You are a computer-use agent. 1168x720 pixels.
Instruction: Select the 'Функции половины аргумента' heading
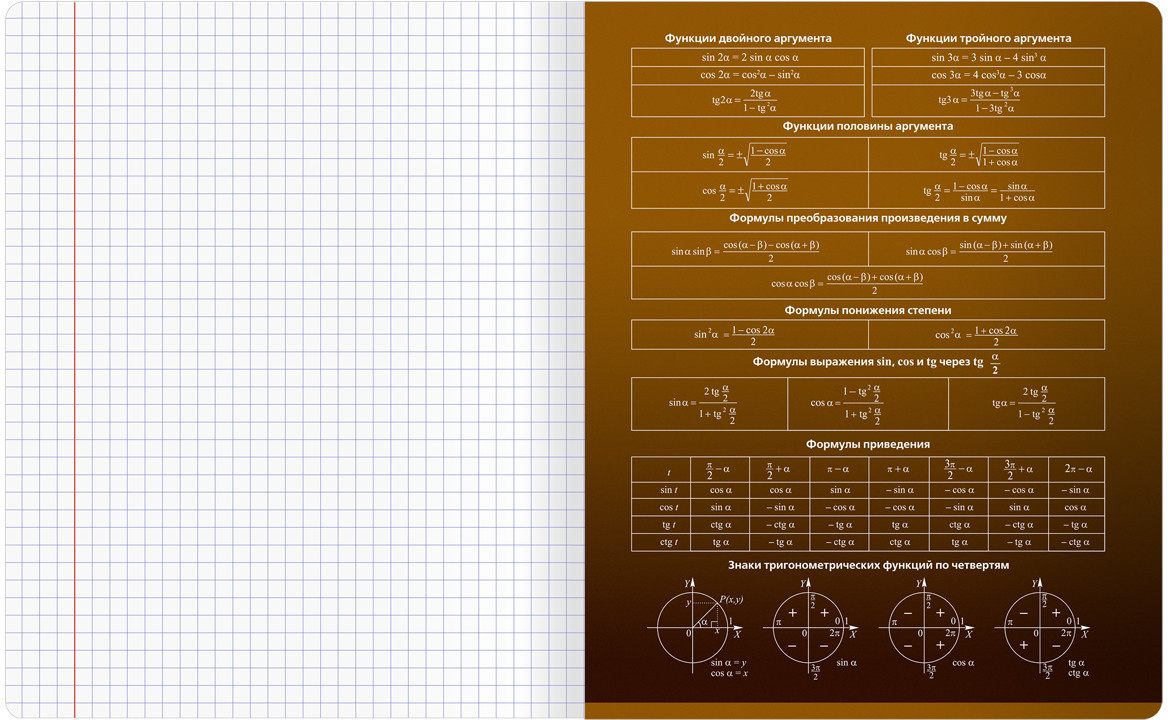point(867,127)
